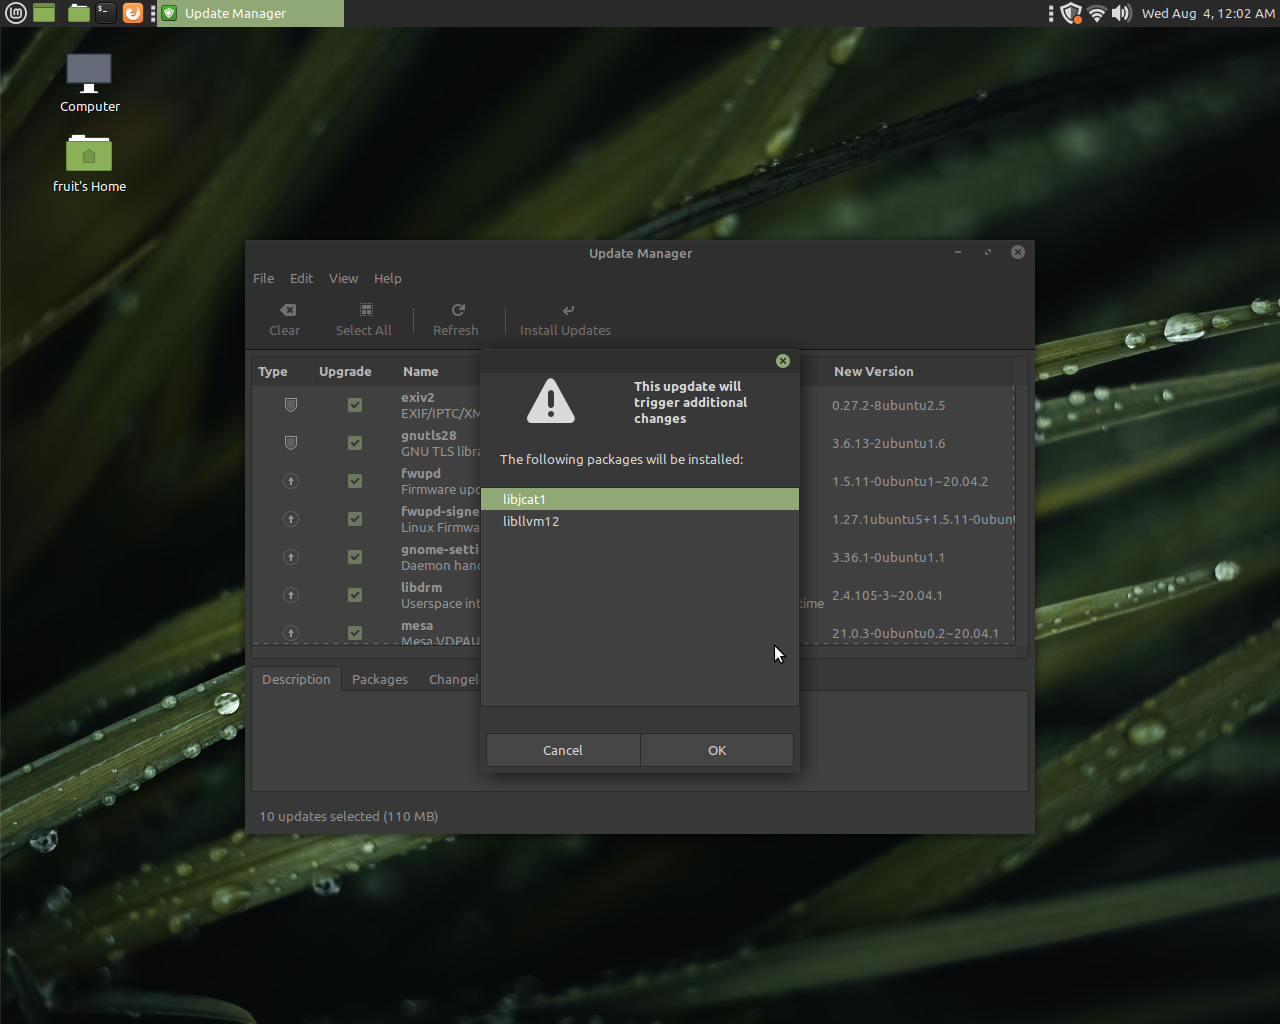Uncheck the gnutls28 upgrade checkbox

(355, 443)
